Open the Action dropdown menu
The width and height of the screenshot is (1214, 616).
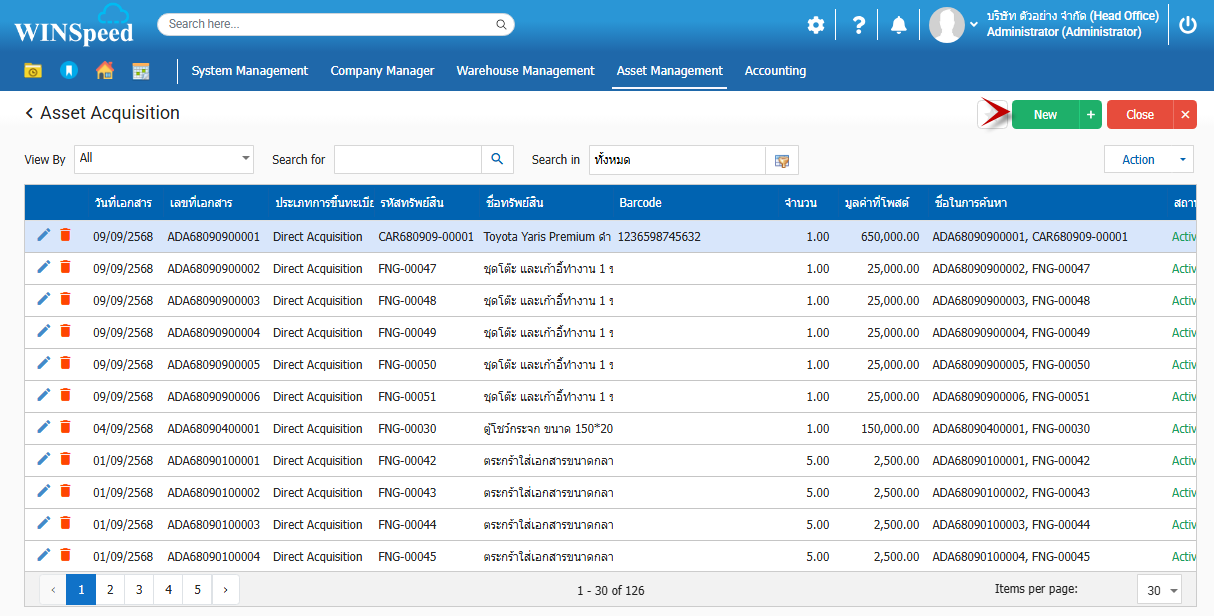[1148, 159]
